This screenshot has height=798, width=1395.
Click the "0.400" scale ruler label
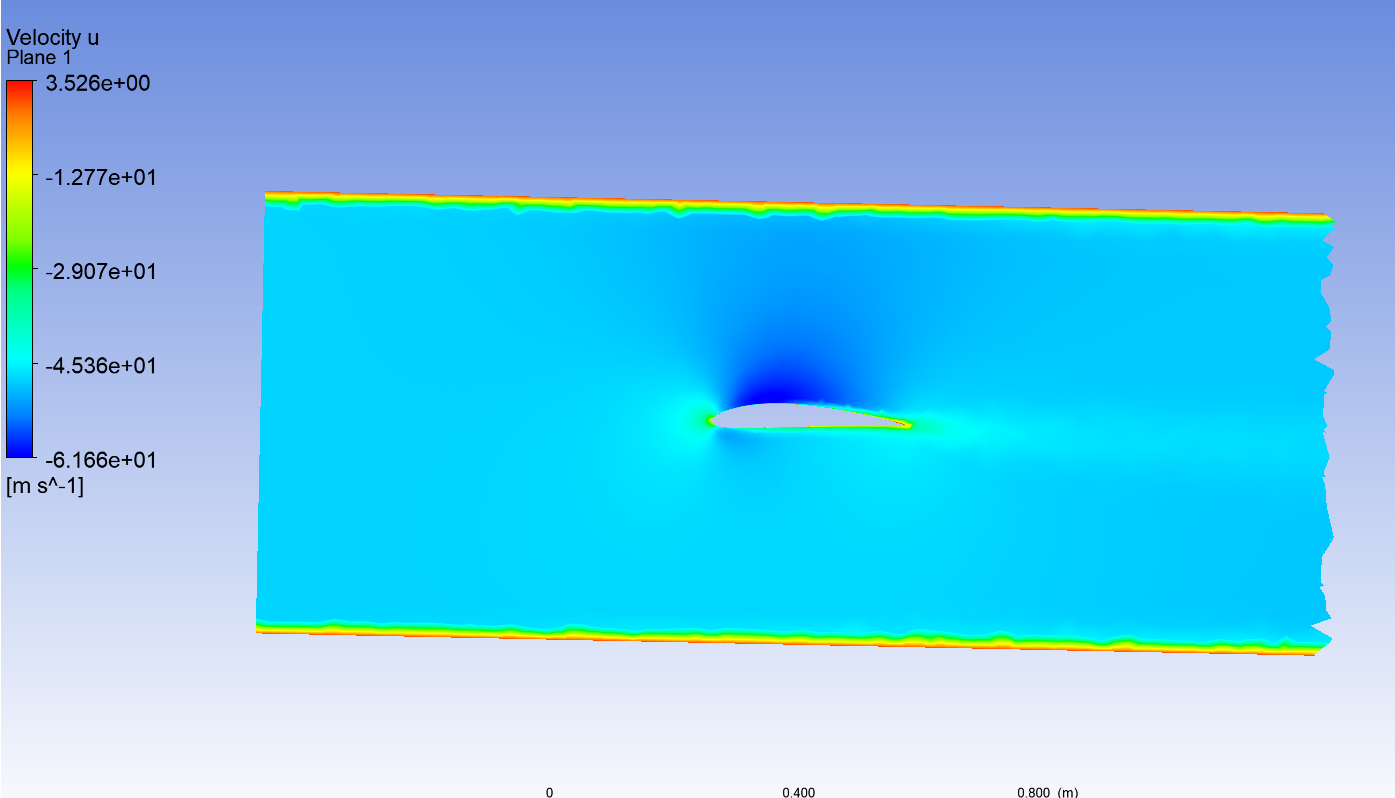click(x=798, y=792)
